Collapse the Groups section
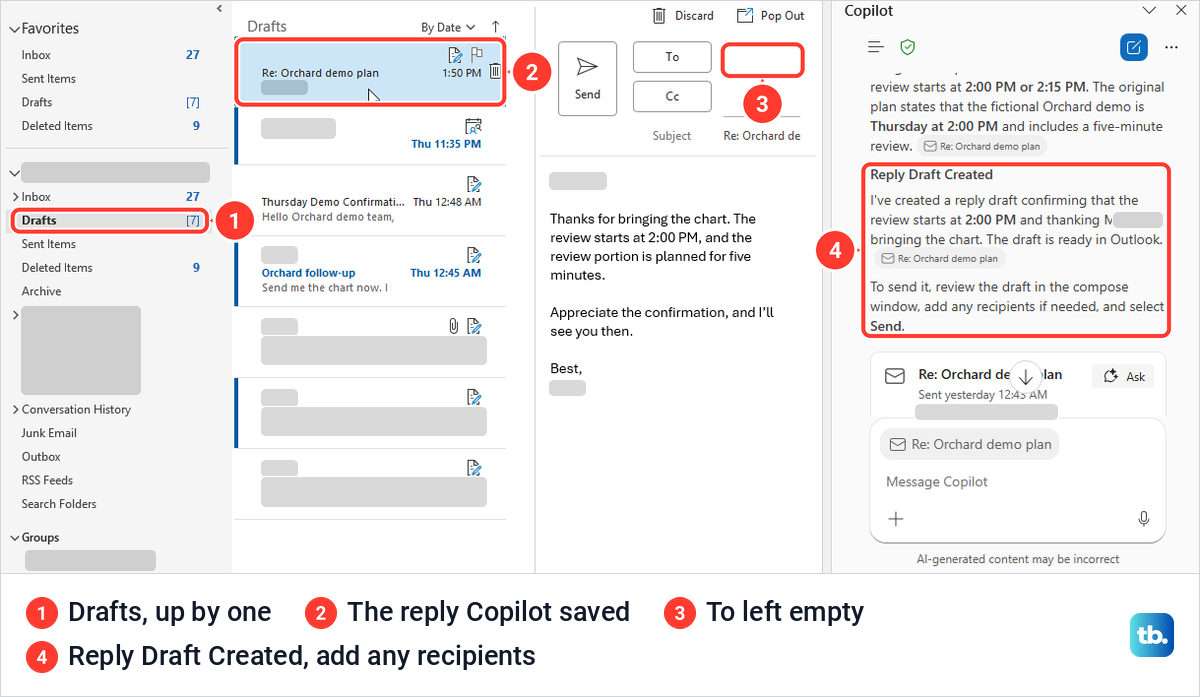 pyautogui.click(x=14, y=537)
